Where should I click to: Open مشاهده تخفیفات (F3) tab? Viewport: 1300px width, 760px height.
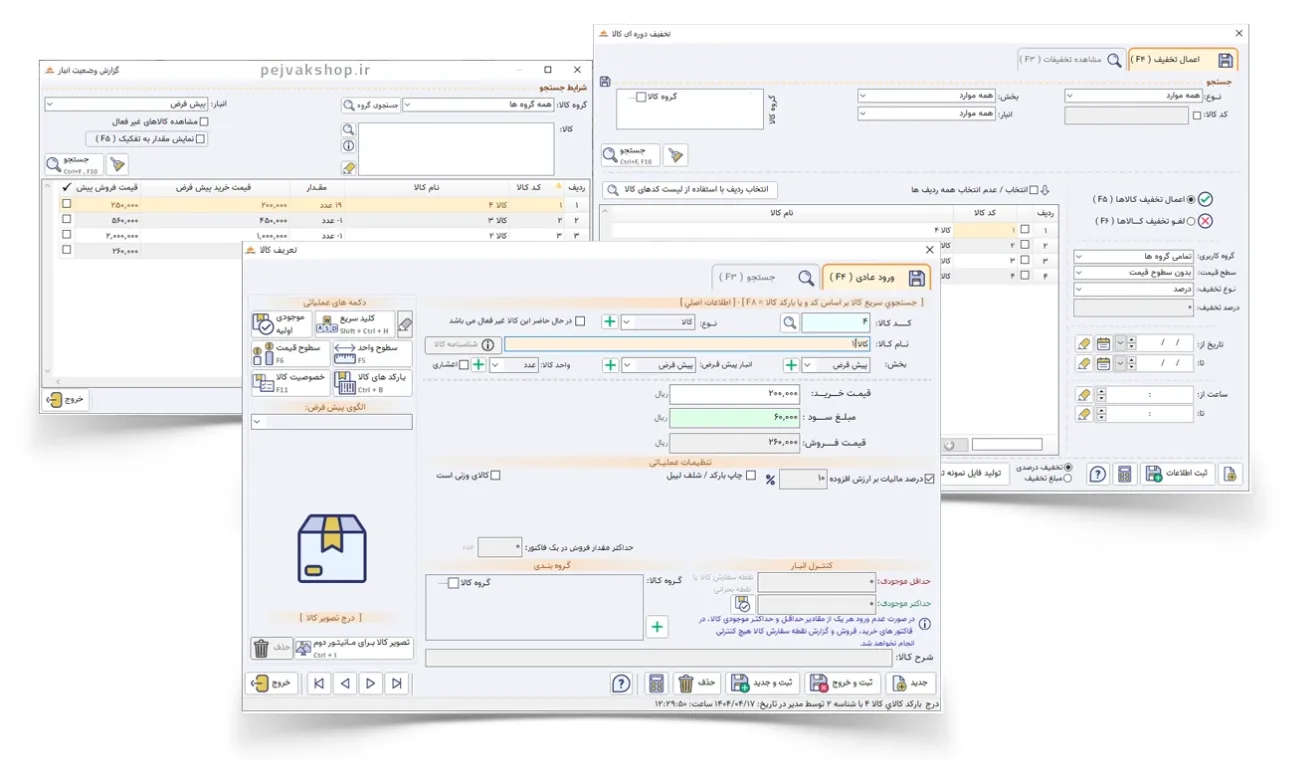click(x=1071, y=60)
